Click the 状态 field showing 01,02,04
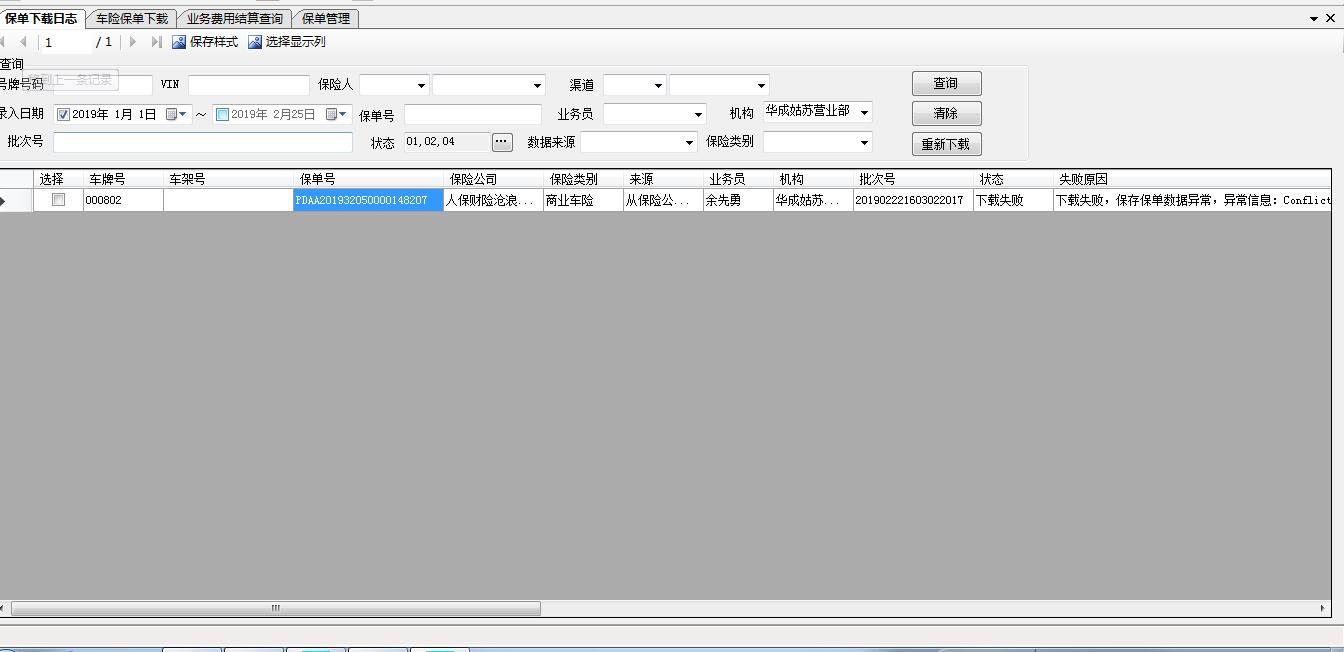1344x652 pixels. pos(446,142)
